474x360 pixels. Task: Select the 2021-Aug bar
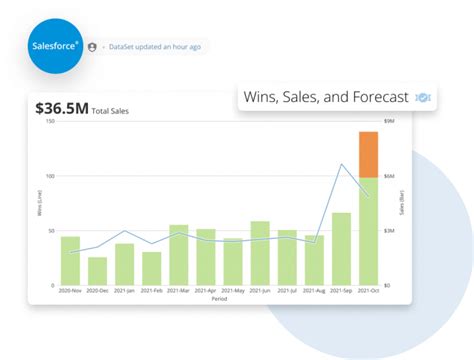tap(314, 260)
